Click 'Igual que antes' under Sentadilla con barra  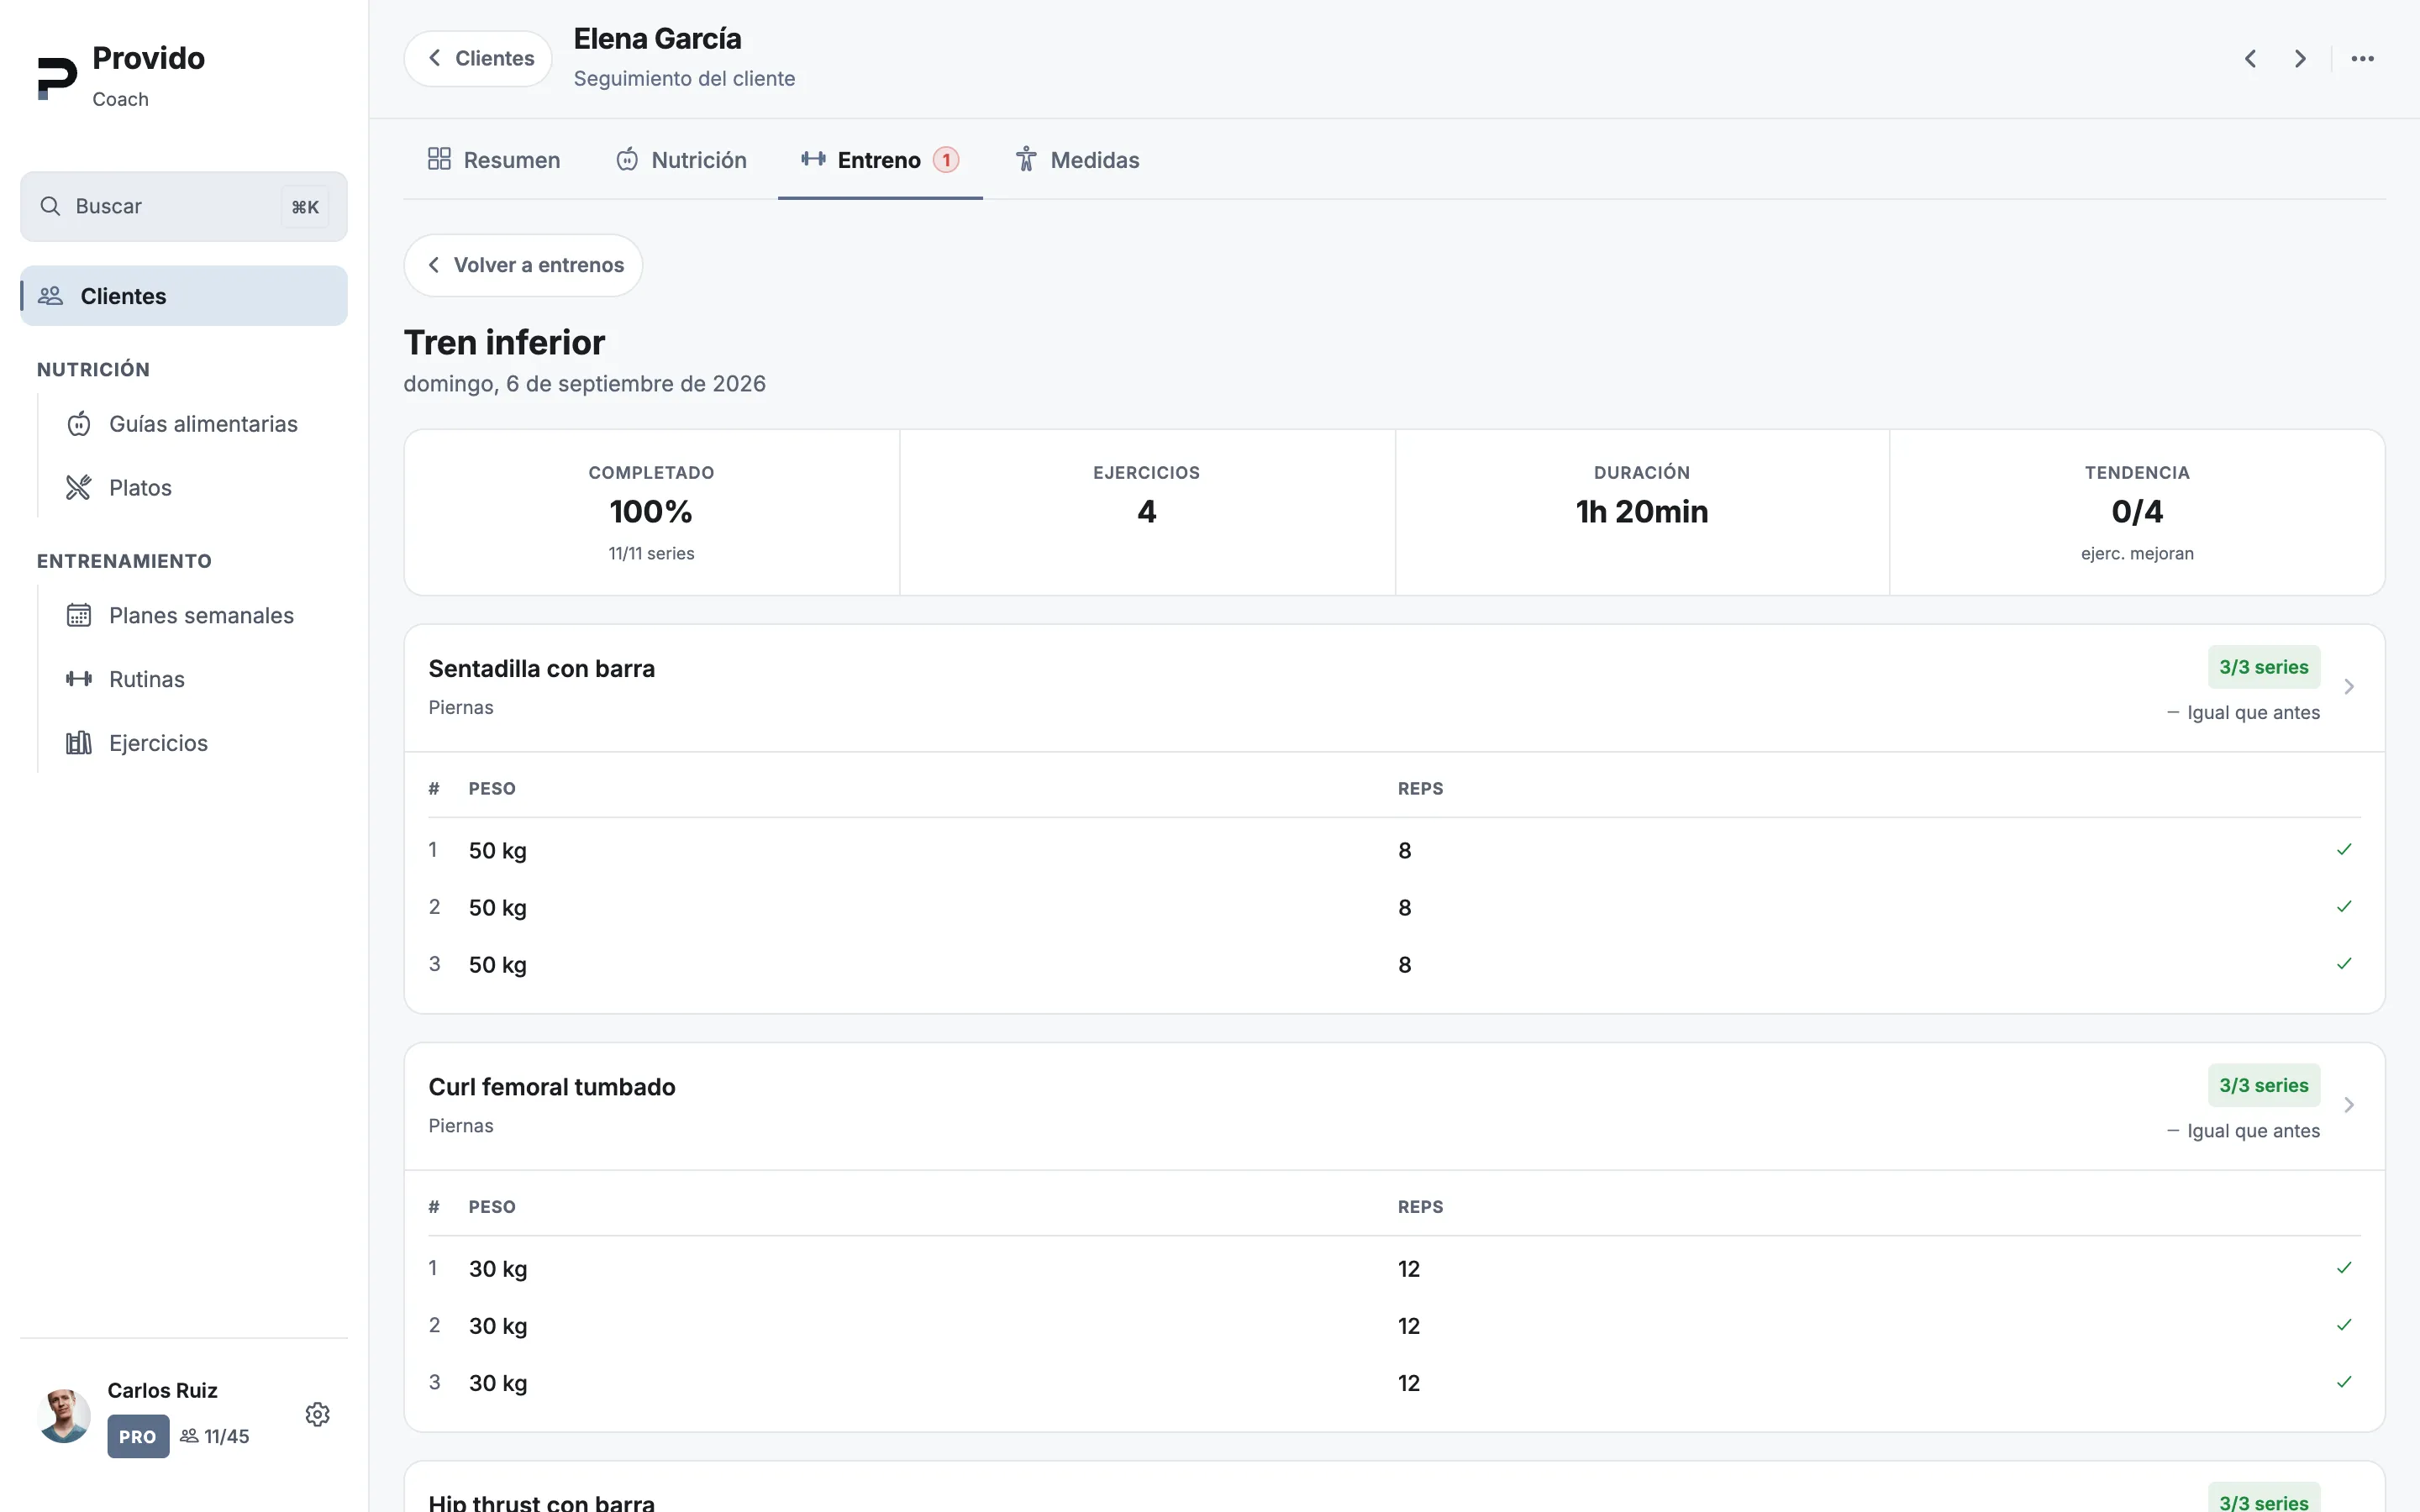click(2254, 712)
